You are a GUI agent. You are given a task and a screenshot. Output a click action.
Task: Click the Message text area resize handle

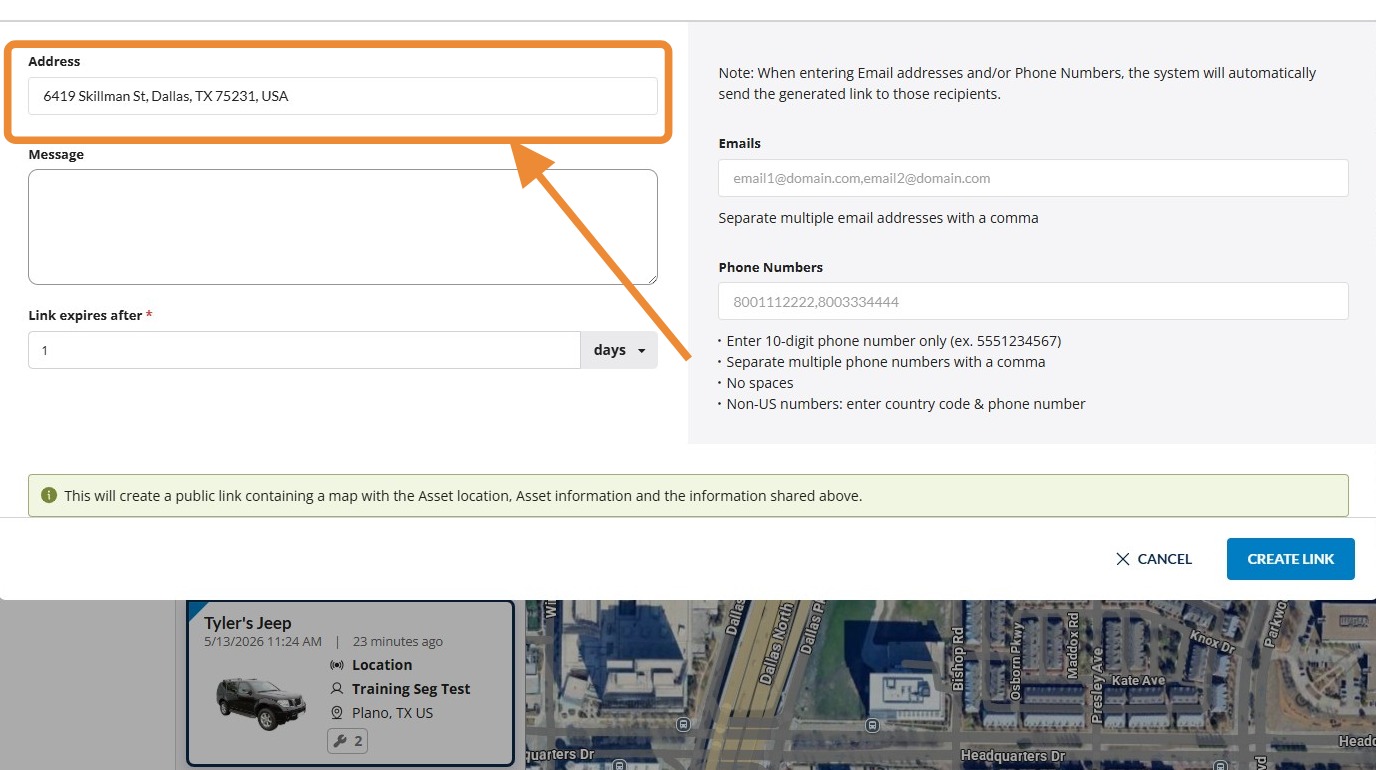click(651, 278)
